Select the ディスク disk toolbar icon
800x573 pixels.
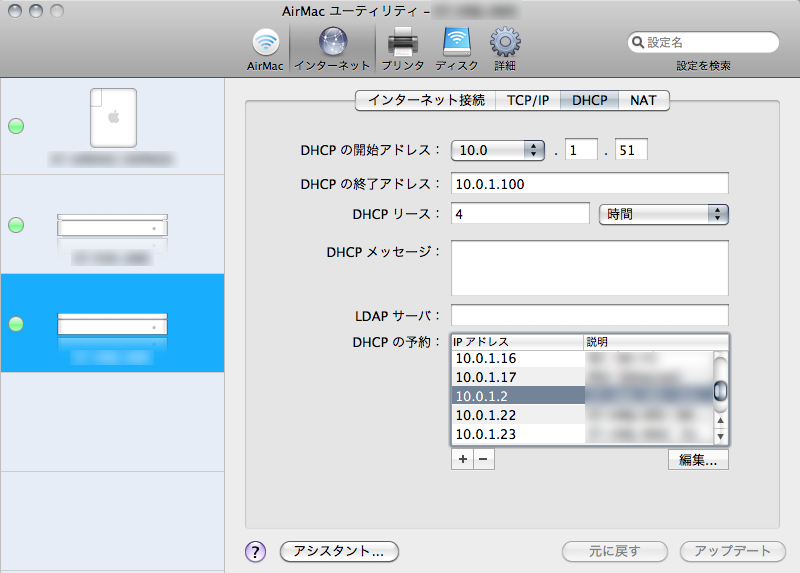(456, 47)
